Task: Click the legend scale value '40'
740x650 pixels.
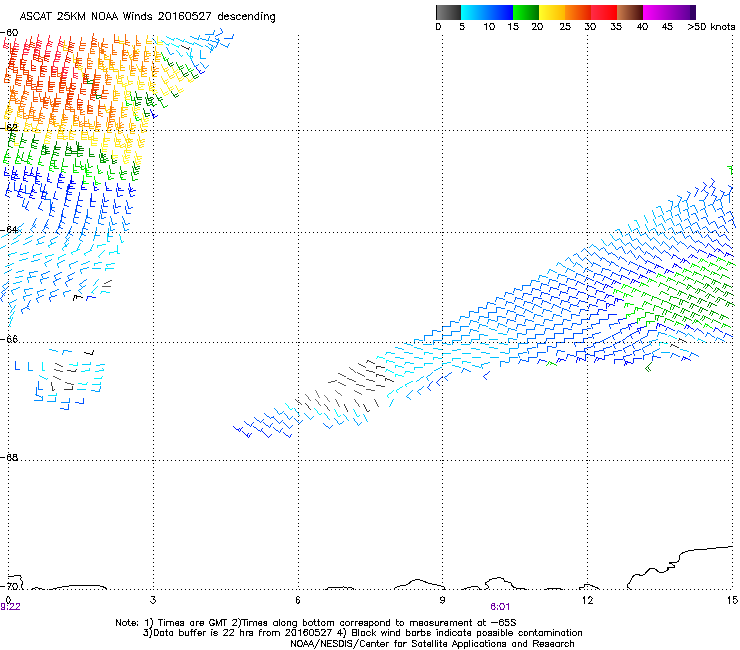Action: click(642, 27)
